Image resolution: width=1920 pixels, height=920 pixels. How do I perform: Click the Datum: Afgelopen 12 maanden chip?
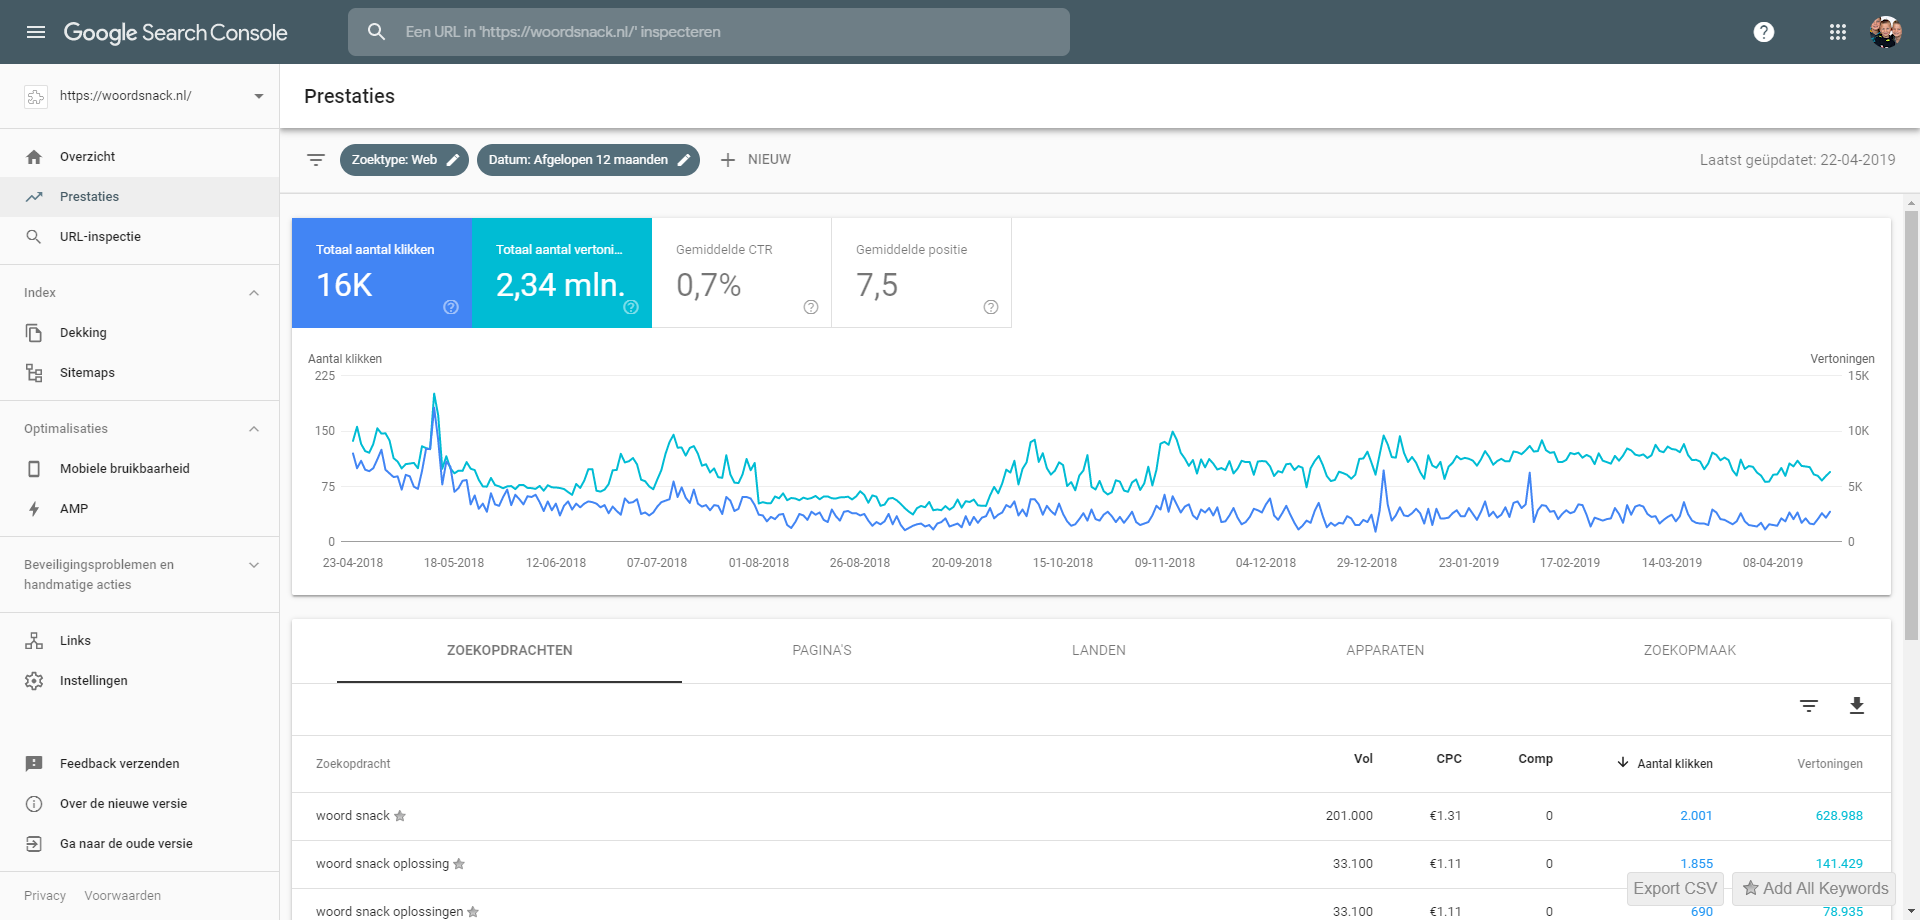click(588, 160)
